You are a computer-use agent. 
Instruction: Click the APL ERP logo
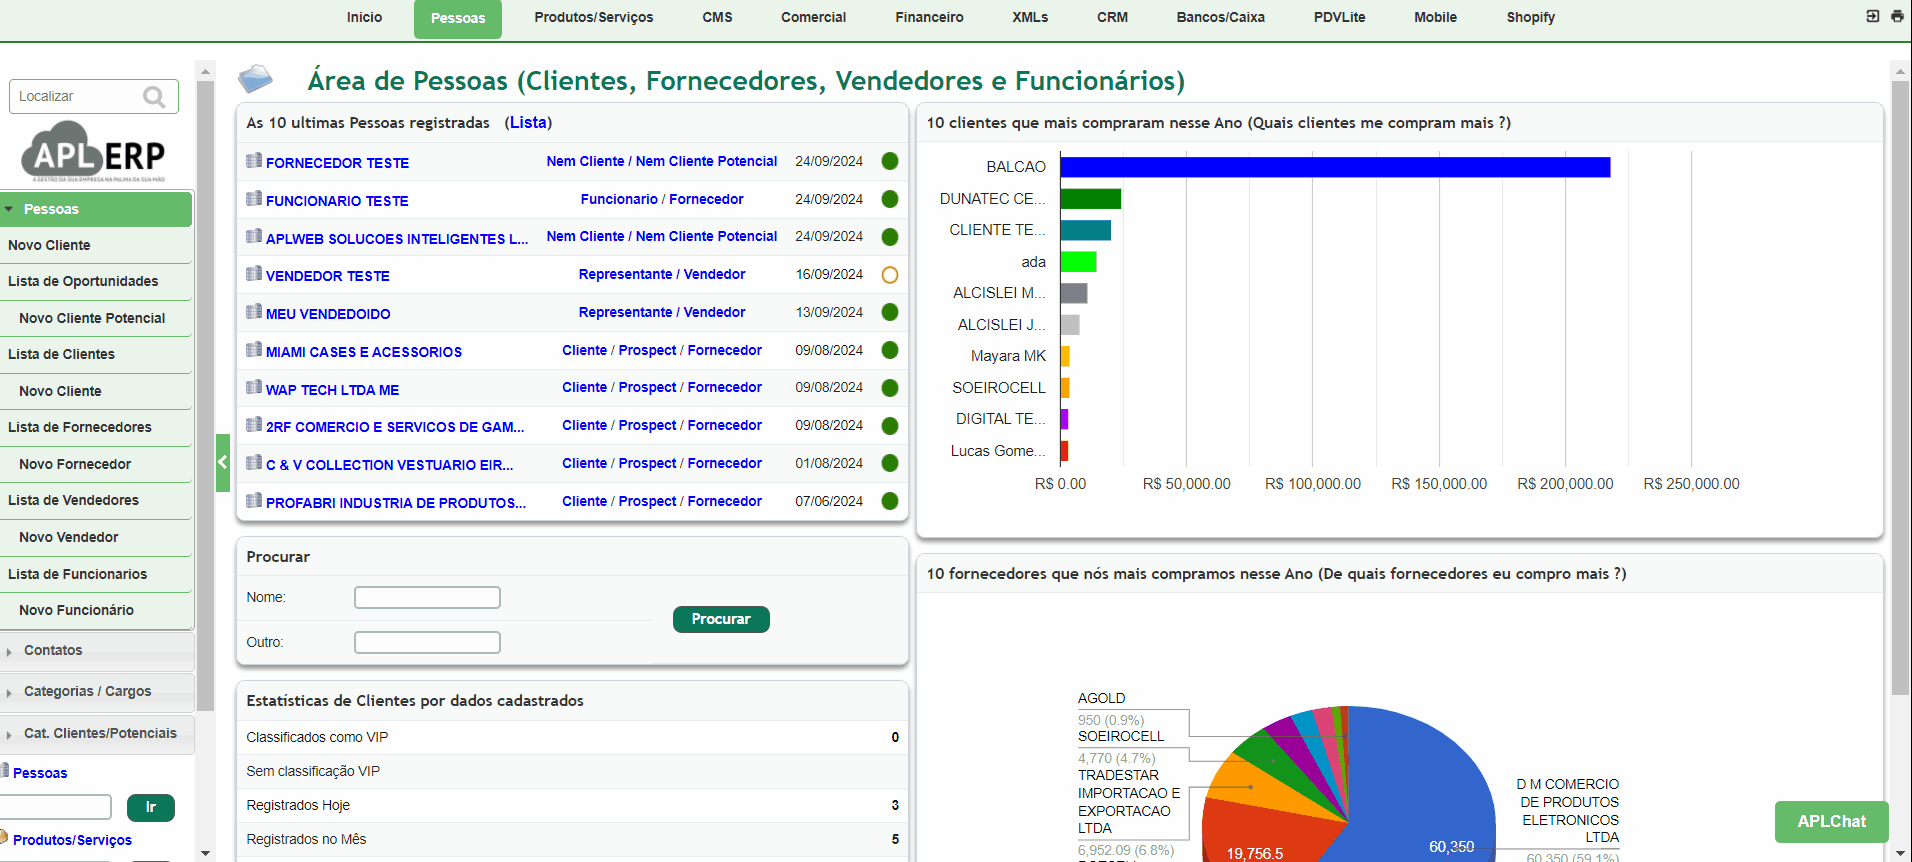94,151
